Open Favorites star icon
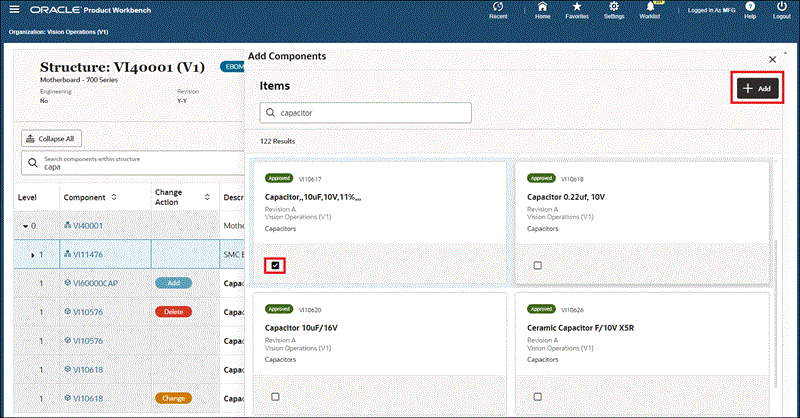This screenshot has width=800, height=418. click(577, 10)
